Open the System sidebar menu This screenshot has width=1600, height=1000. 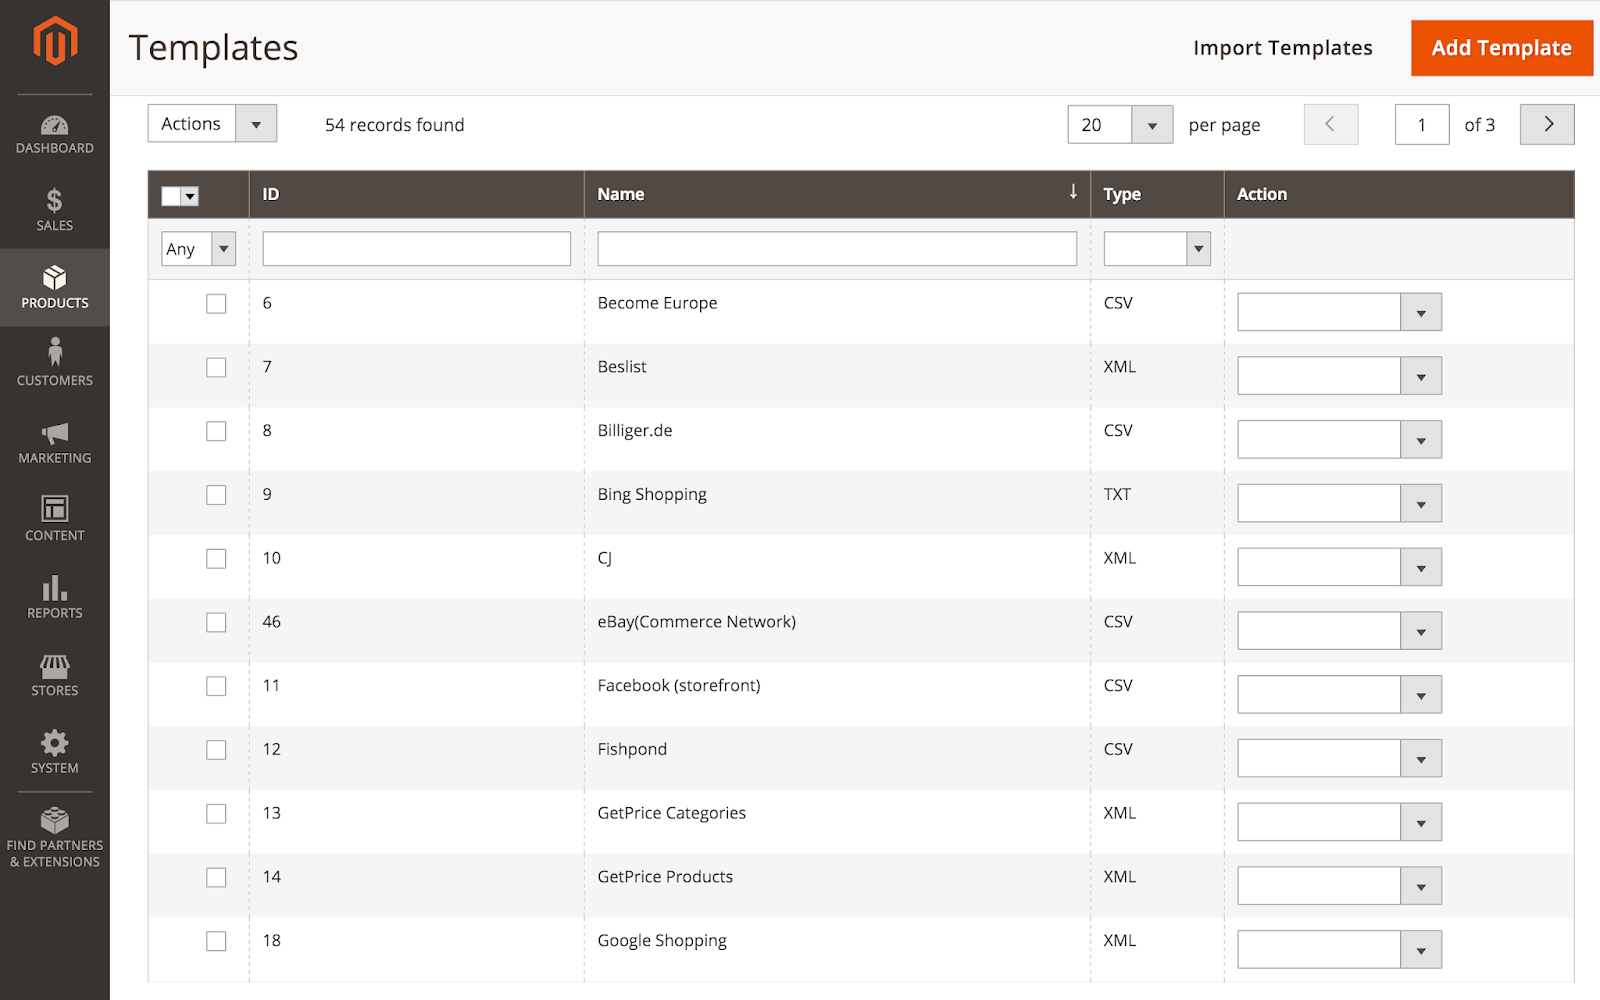coord(55,752)
